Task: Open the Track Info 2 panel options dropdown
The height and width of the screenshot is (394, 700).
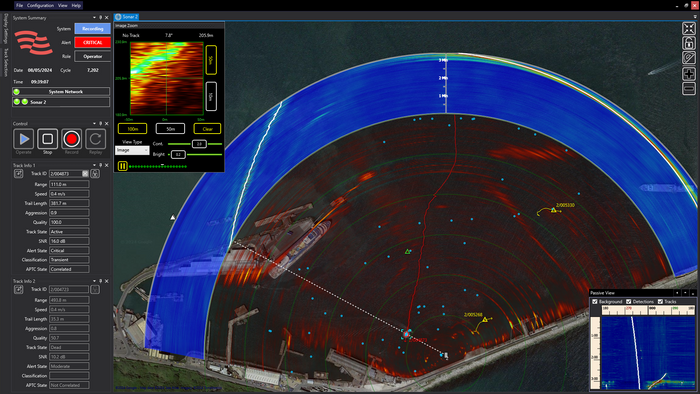Action: tap(94, 281)
